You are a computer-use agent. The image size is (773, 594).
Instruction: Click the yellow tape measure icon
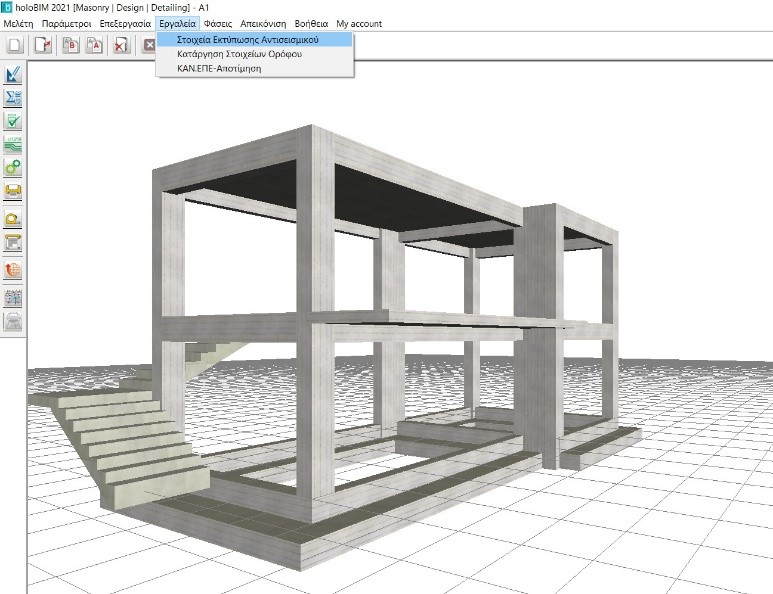pyautogui.click(x=13, y=219)
